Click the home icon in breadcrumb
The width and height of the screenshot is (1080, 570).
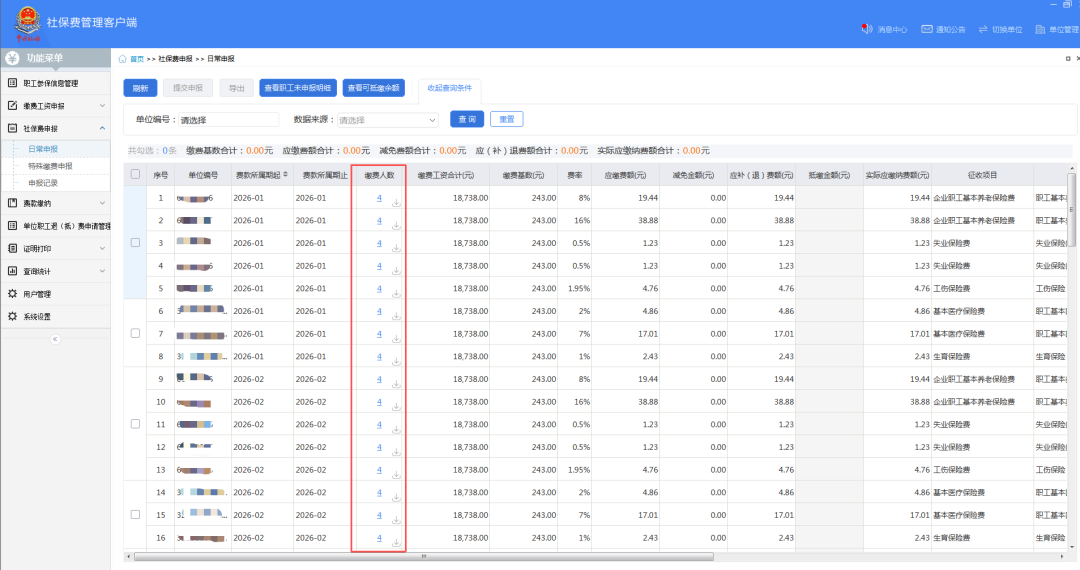pos(123,59)
